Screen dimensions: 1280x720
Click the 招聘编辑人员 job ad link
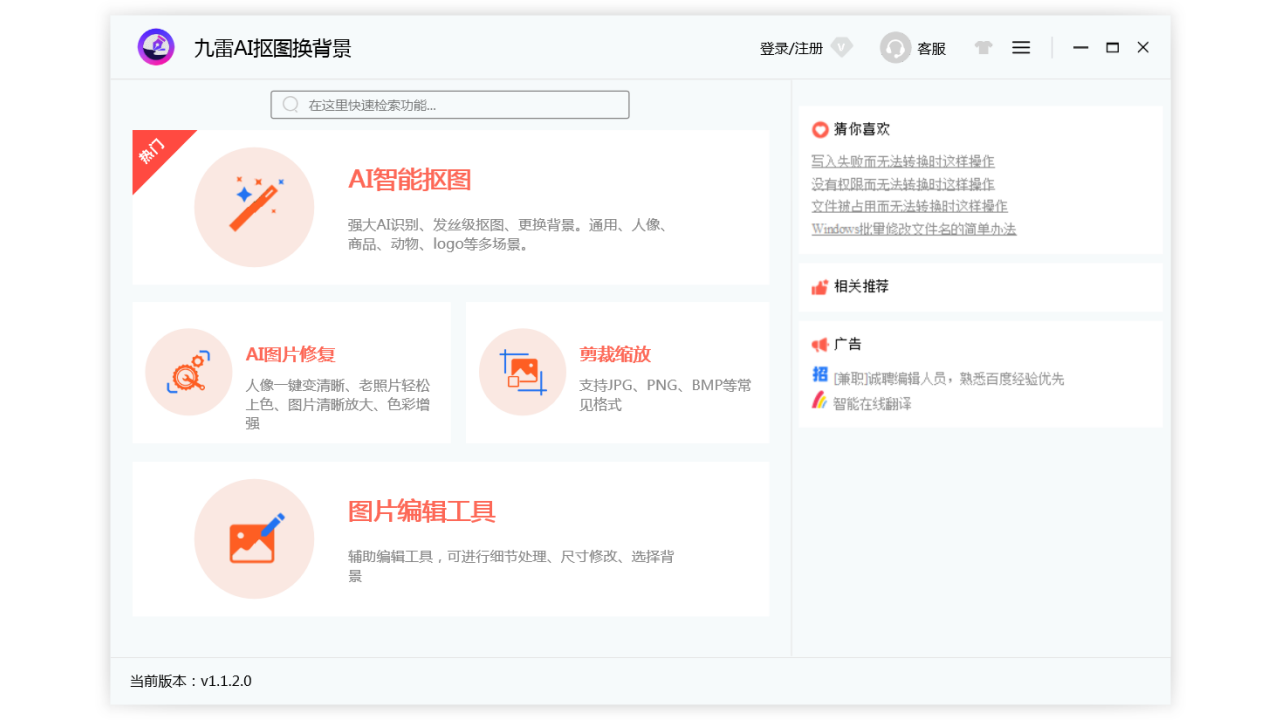948,378
